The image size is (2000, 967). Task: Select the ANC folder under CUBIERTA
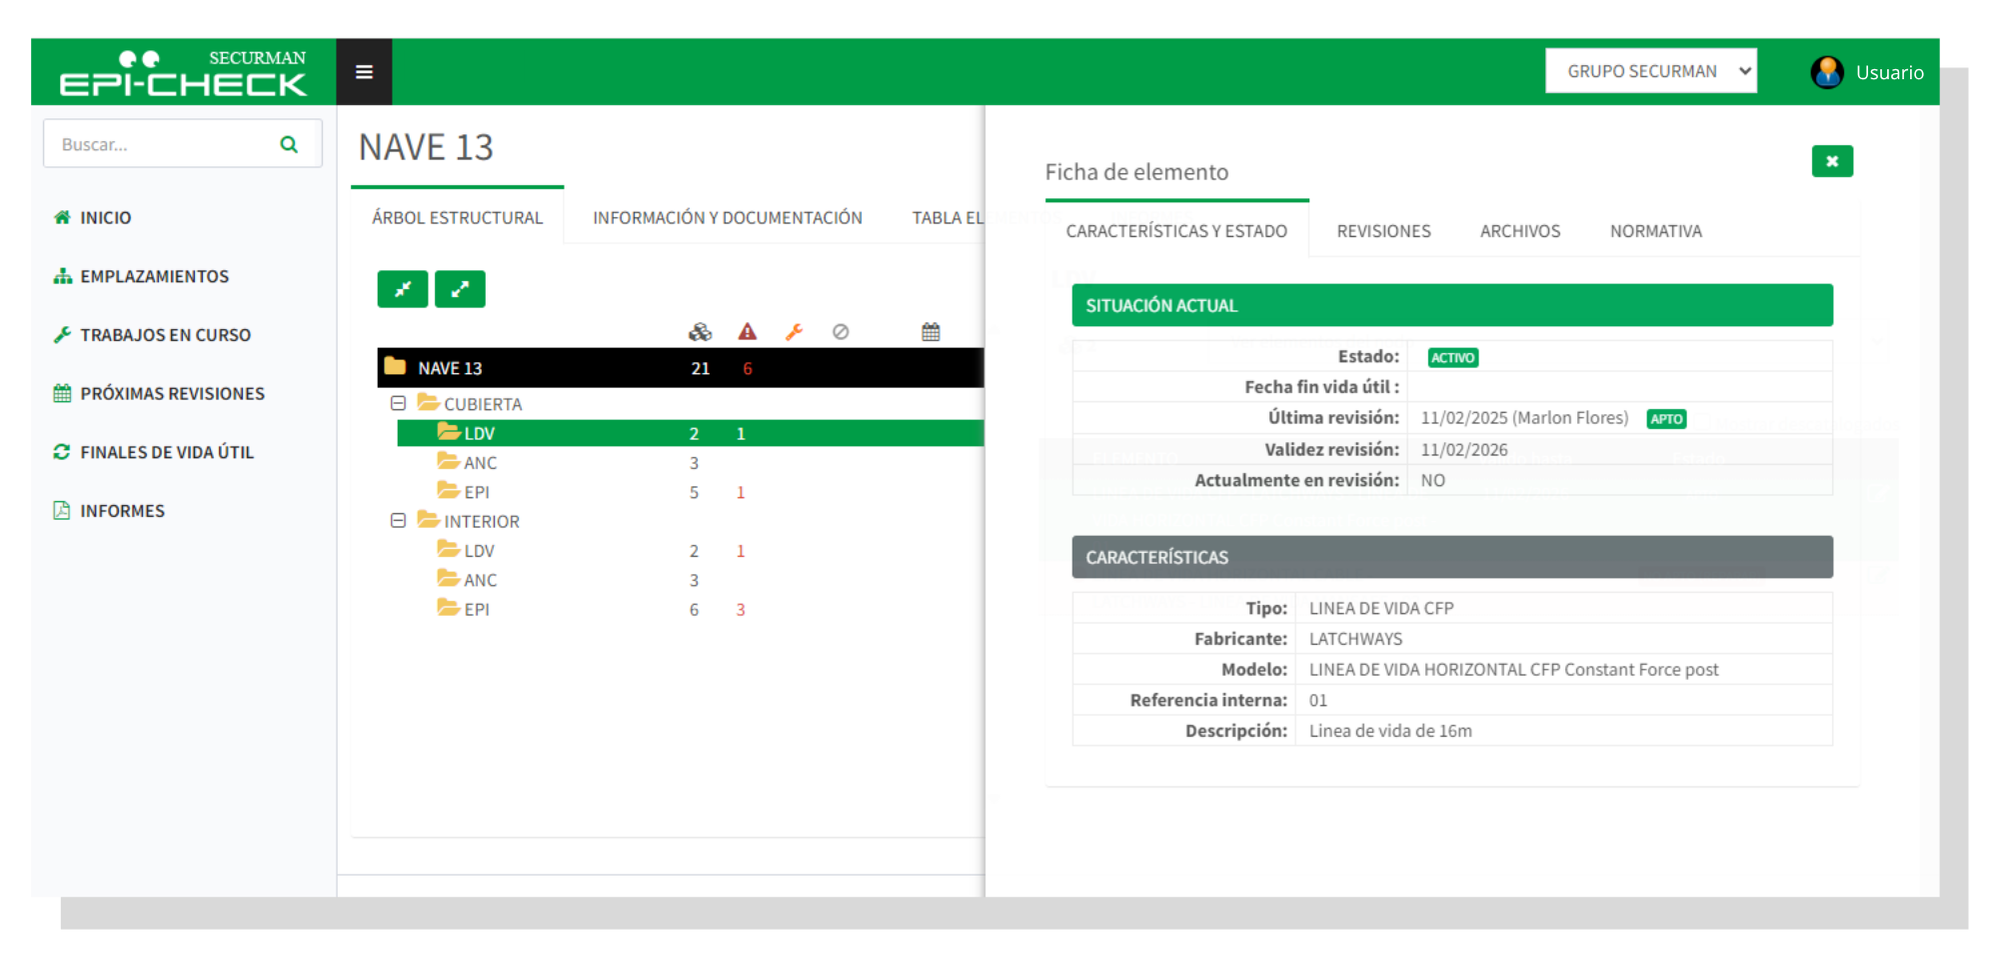(479, 463)
